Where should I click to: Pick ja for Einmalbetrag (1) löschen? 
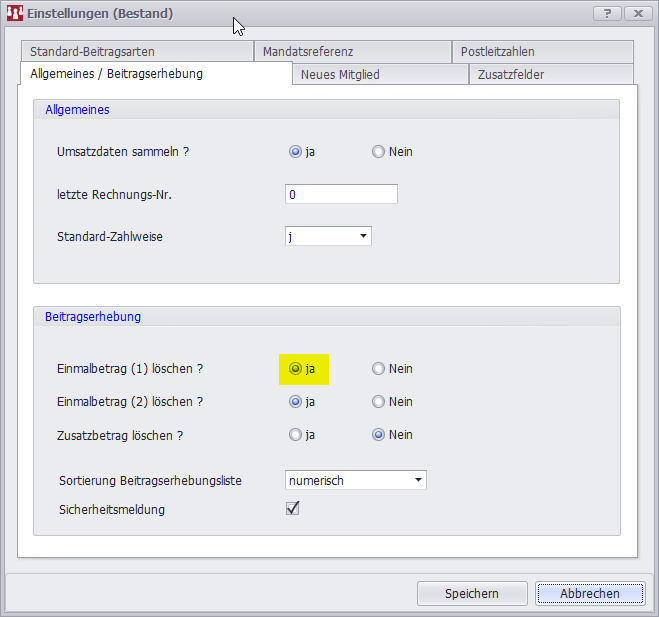(x=295, y=369)
